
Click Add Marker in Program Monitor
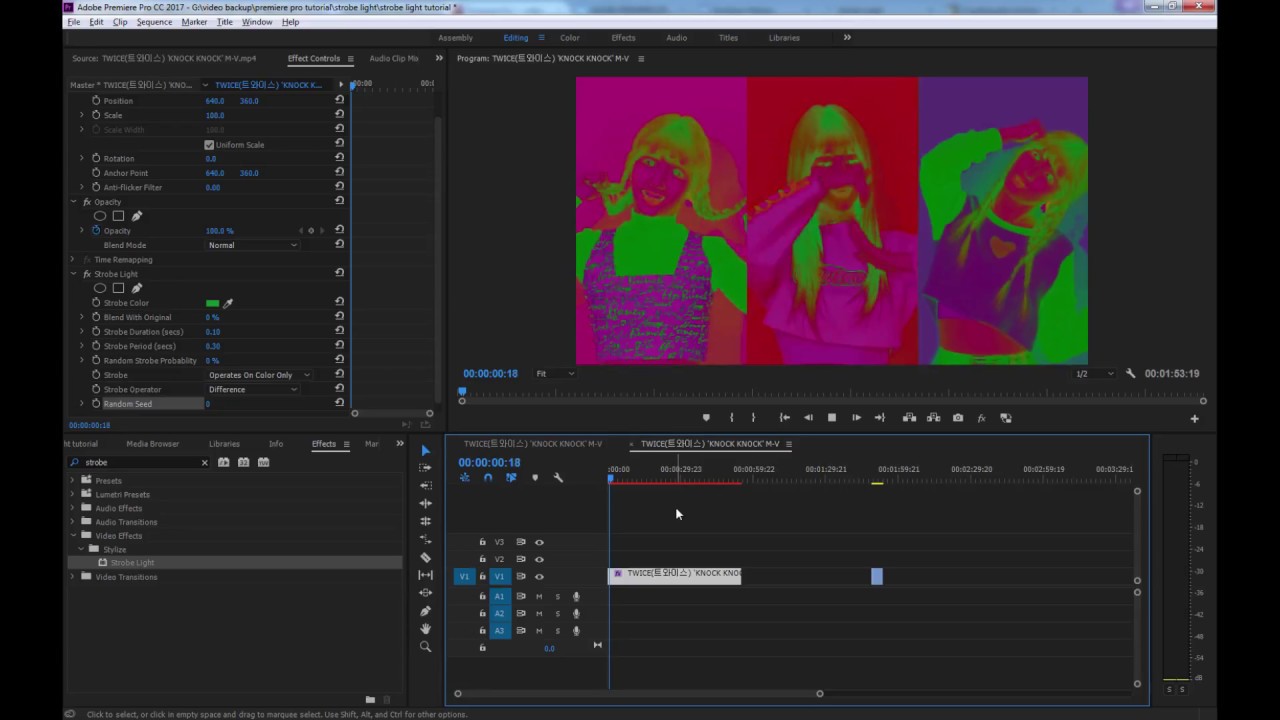(706, 418)
